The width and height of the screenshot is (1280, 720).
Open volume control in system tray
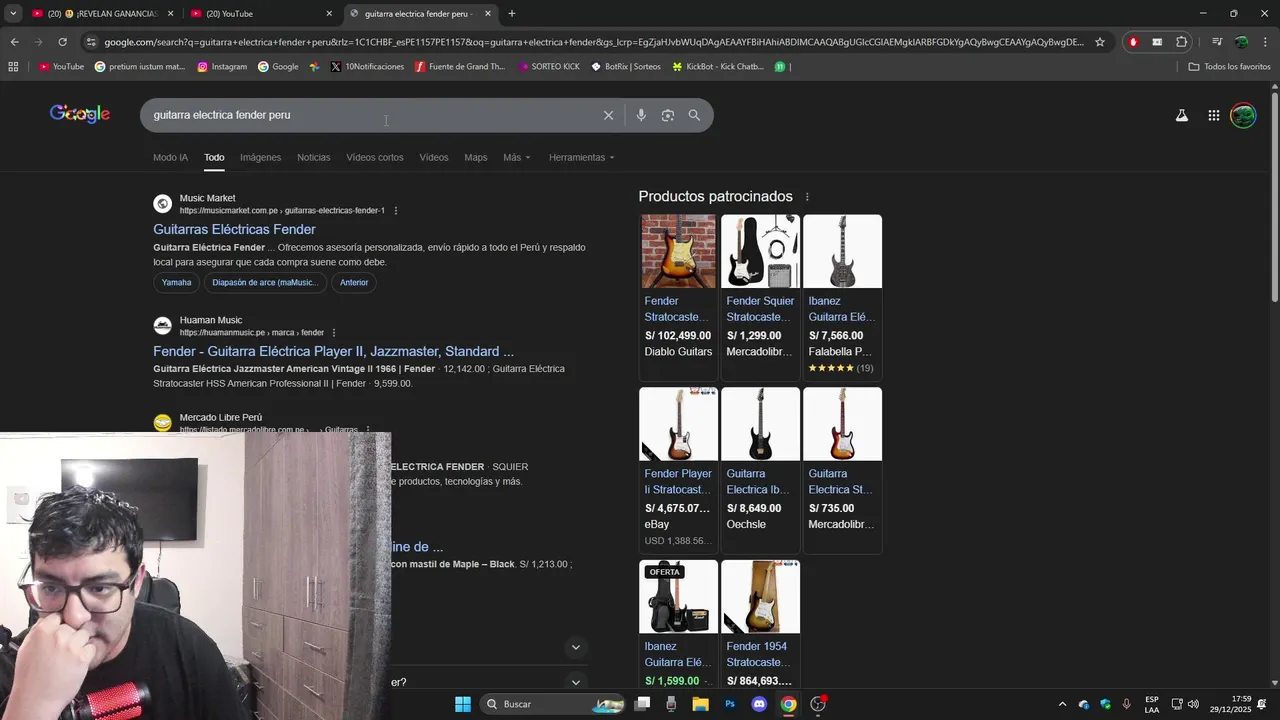(x=1193, y=704)
